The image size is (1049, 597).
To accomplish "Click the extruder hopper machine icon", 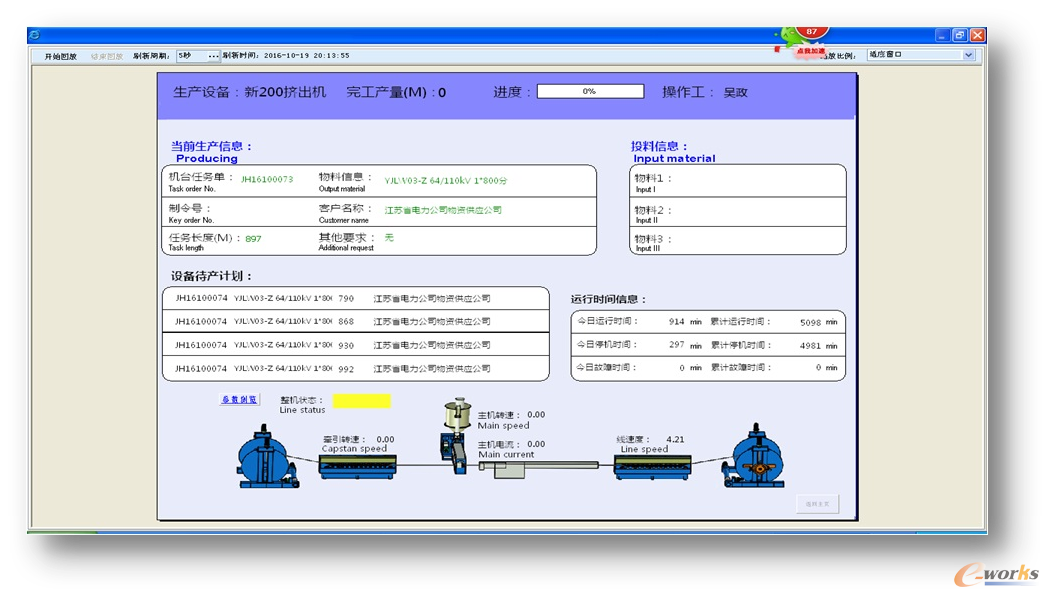I will [x=456, y=436].
